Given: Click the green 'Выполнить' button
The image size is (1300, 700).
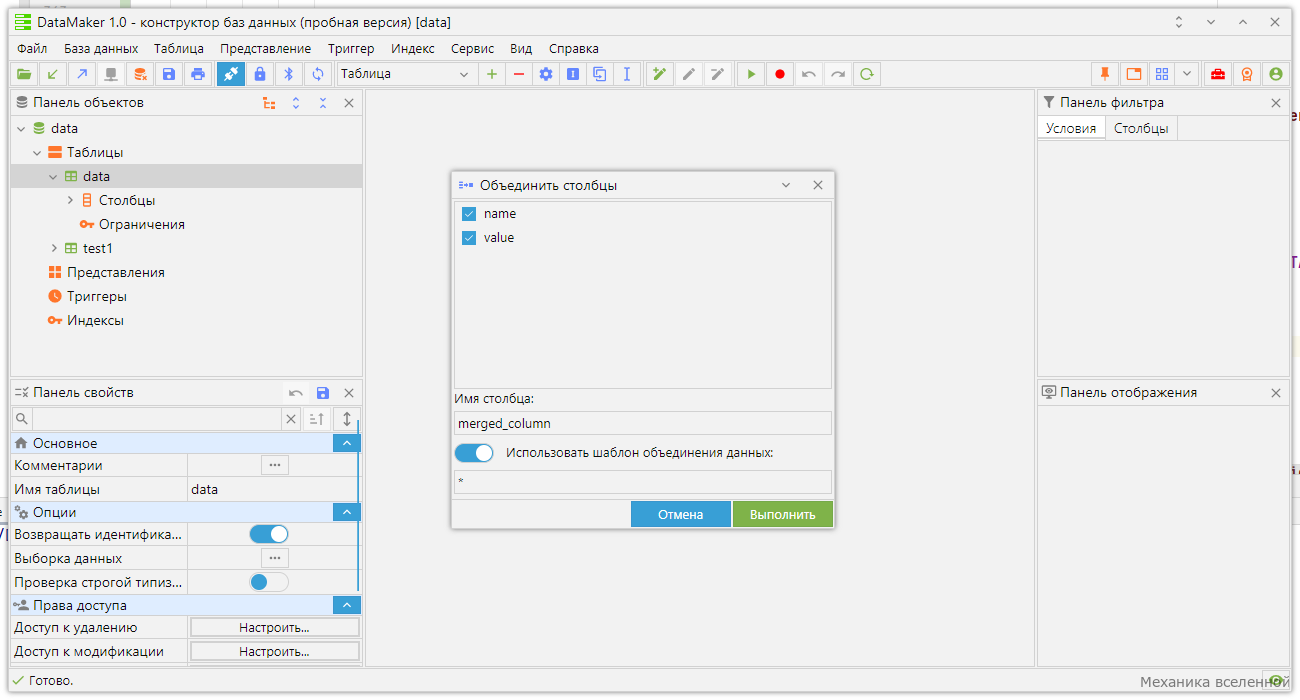Looking at the screenshot, I should [782, 514].
